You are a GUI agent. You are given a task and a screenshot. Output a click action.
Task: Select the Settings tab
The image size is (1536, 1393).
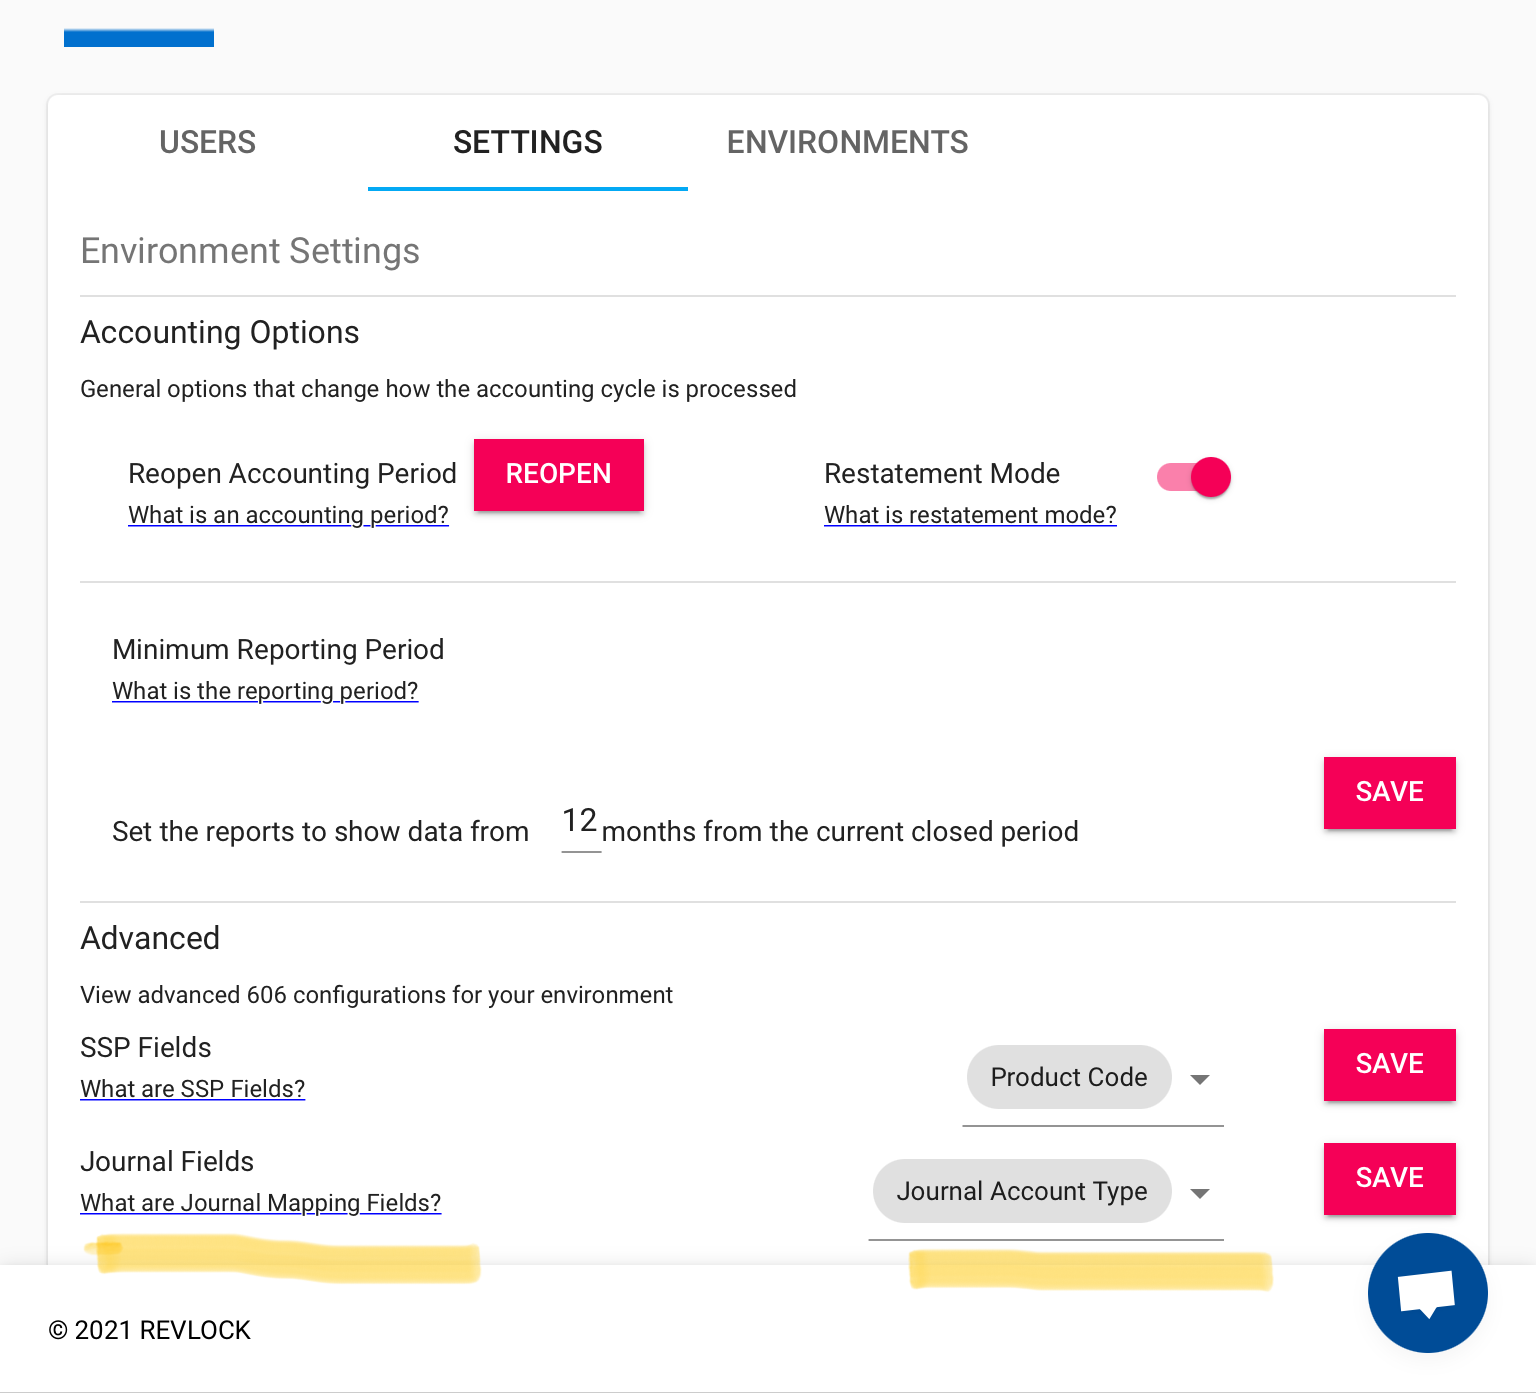pyautogui.click(x=527, y=143)
